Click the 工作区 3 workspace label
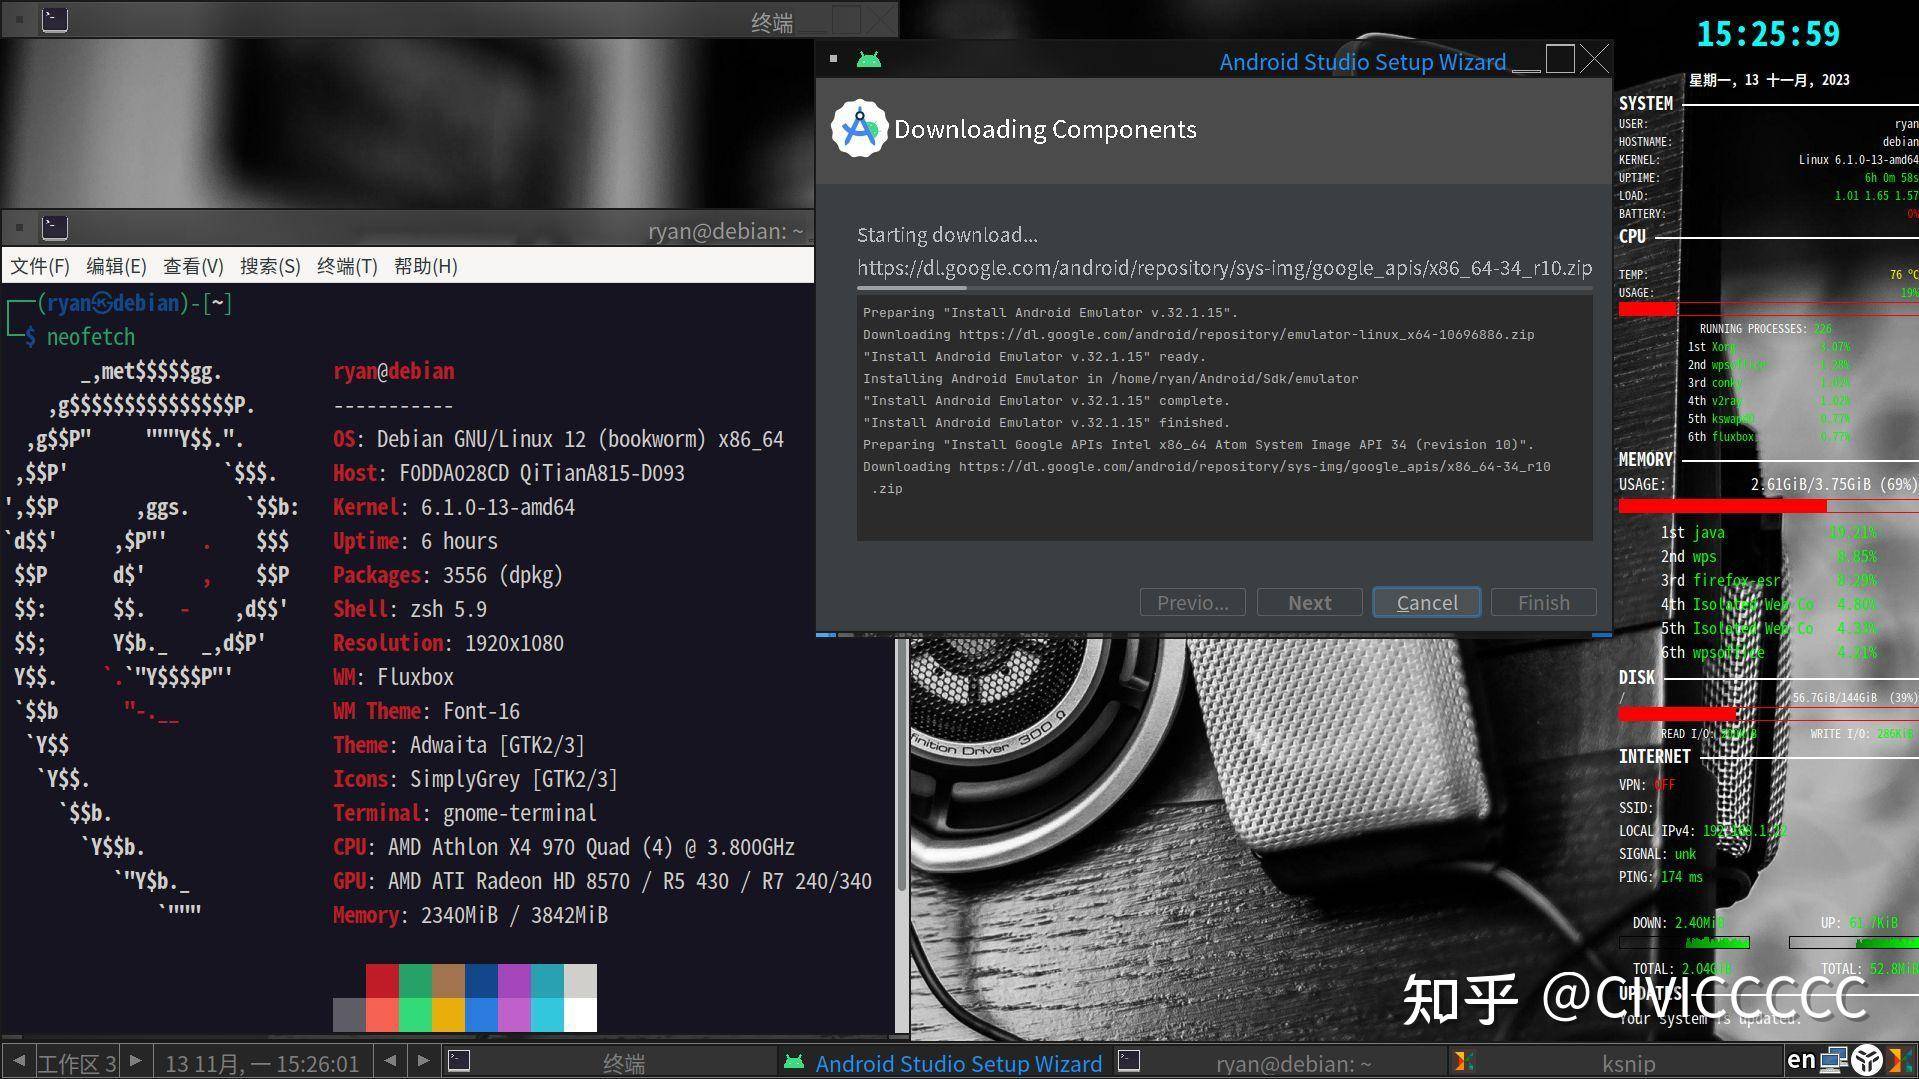This screenshot has height=1079, width=1919. pos(77,1063)
